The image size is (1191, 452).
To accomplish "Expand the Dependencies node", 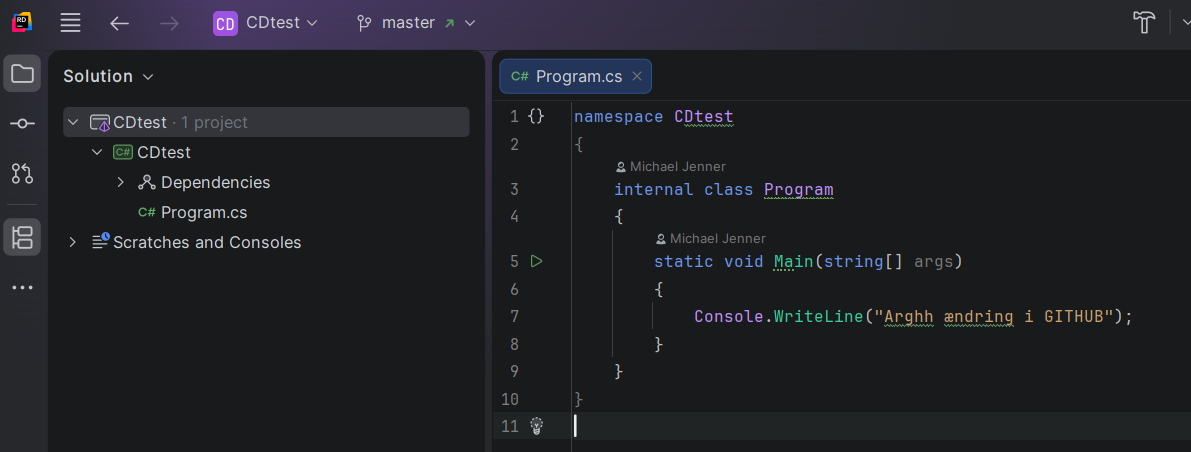I will tap(121, 183).
